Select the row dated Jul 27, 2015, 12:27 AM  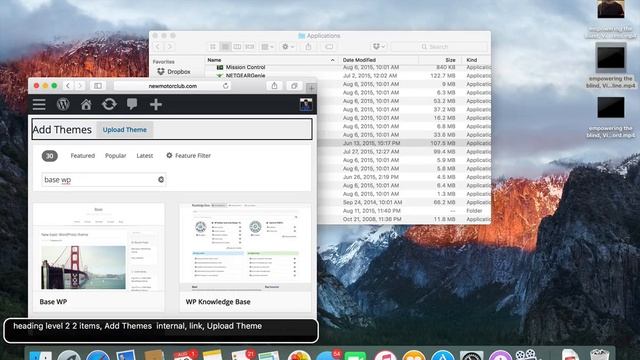coord(404,151)
